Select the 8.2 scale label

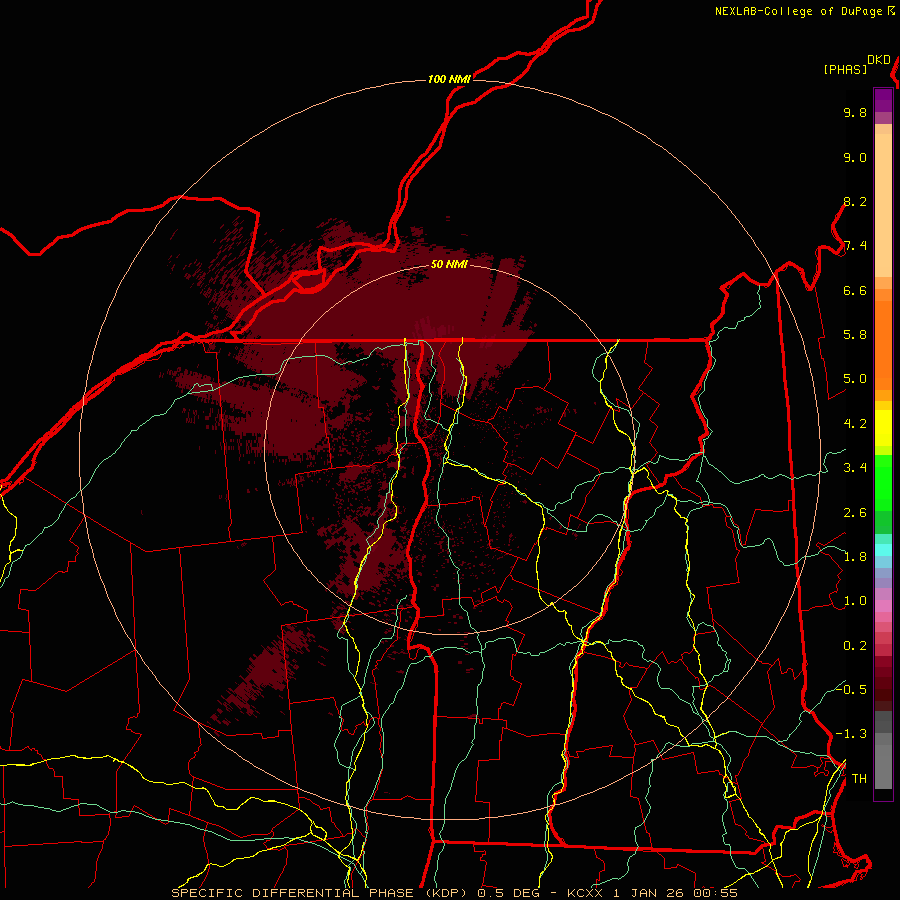(x=855, y=201)
